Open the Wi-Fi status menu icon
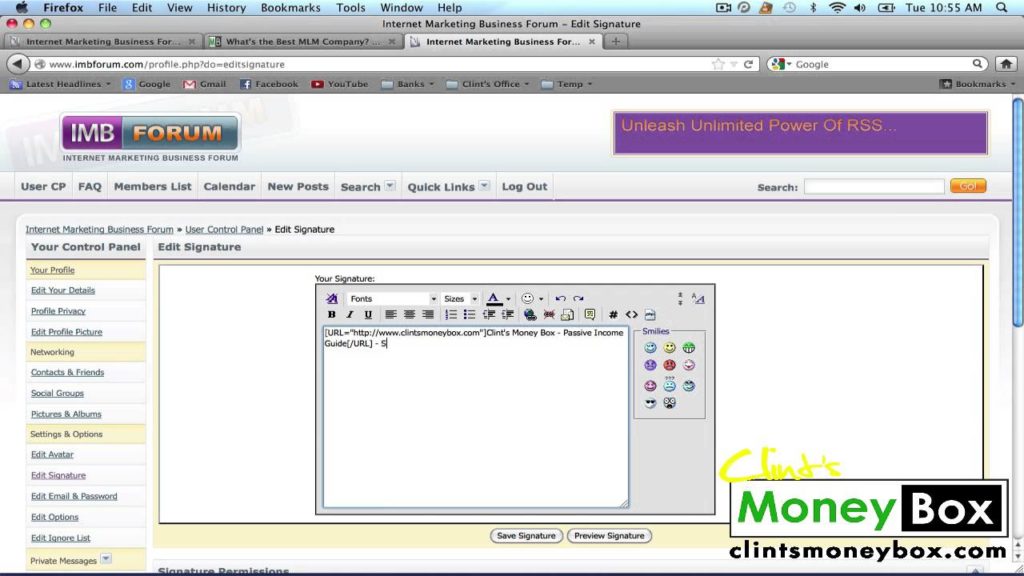The height and width of the screenshot is (576, 1024). point(837,8)
